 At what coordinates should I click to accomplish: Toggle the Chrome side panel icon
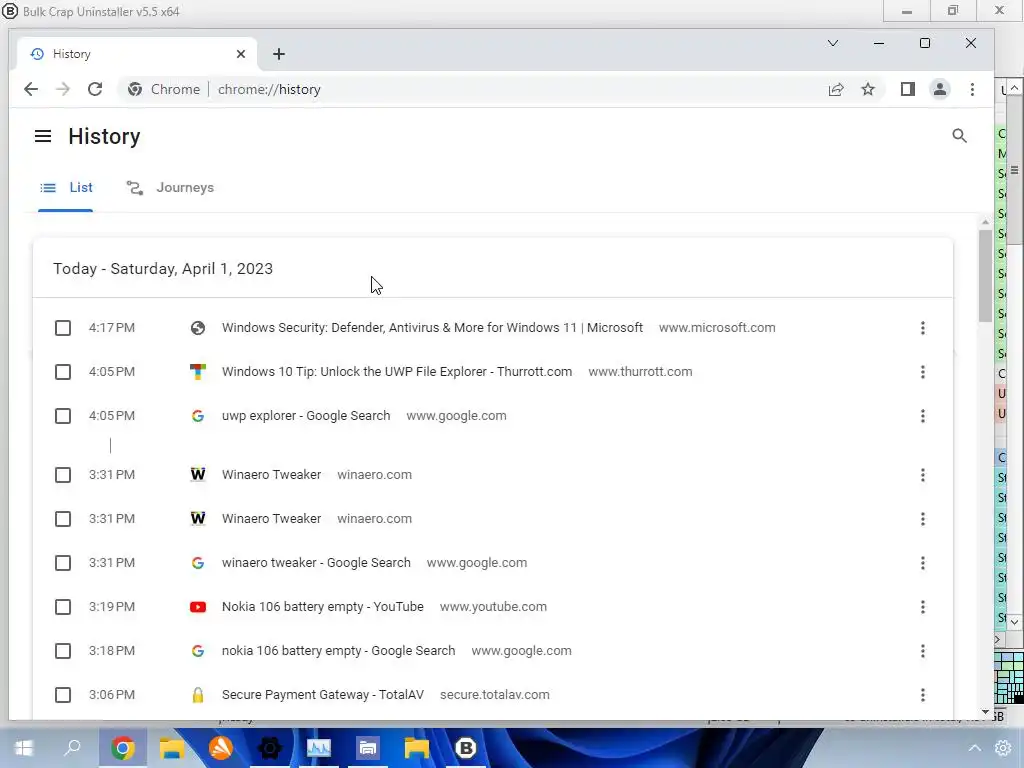[908, 89]
